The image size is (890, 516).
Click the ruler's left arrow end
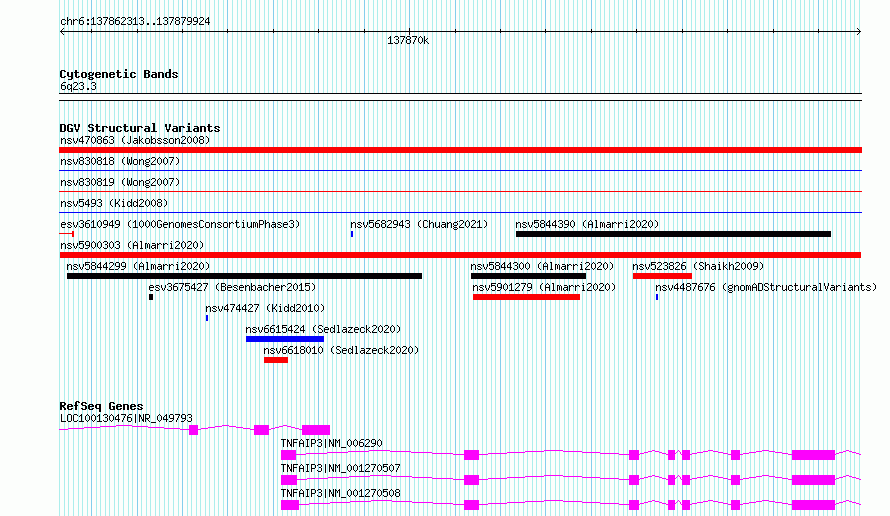[62, 31]
